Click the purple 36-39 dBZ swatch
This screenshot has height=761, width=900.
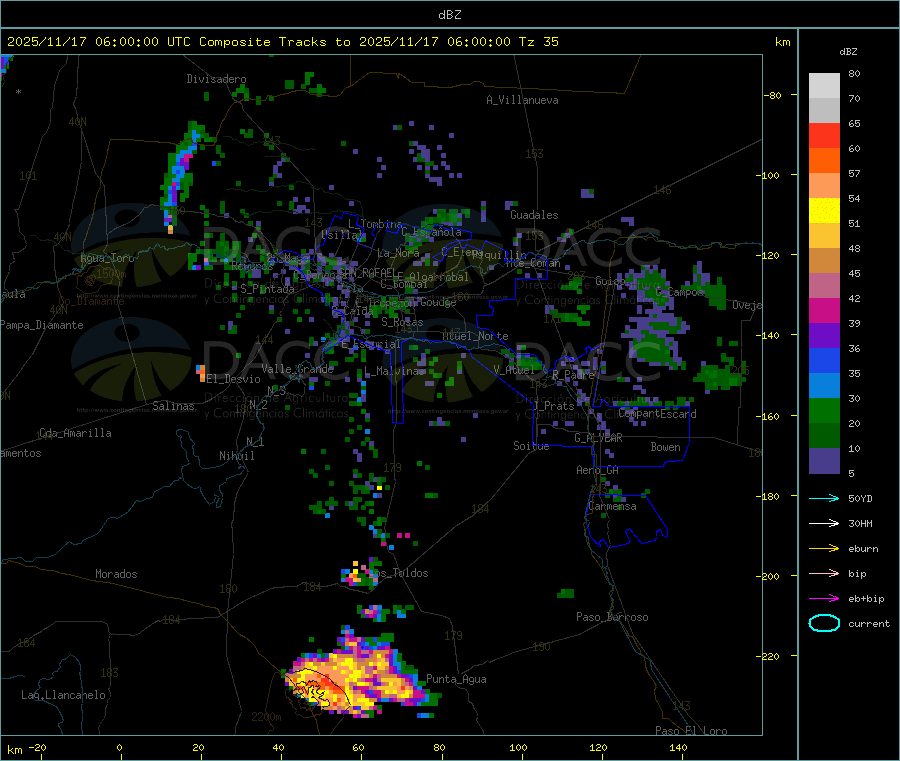click(824, 336)
